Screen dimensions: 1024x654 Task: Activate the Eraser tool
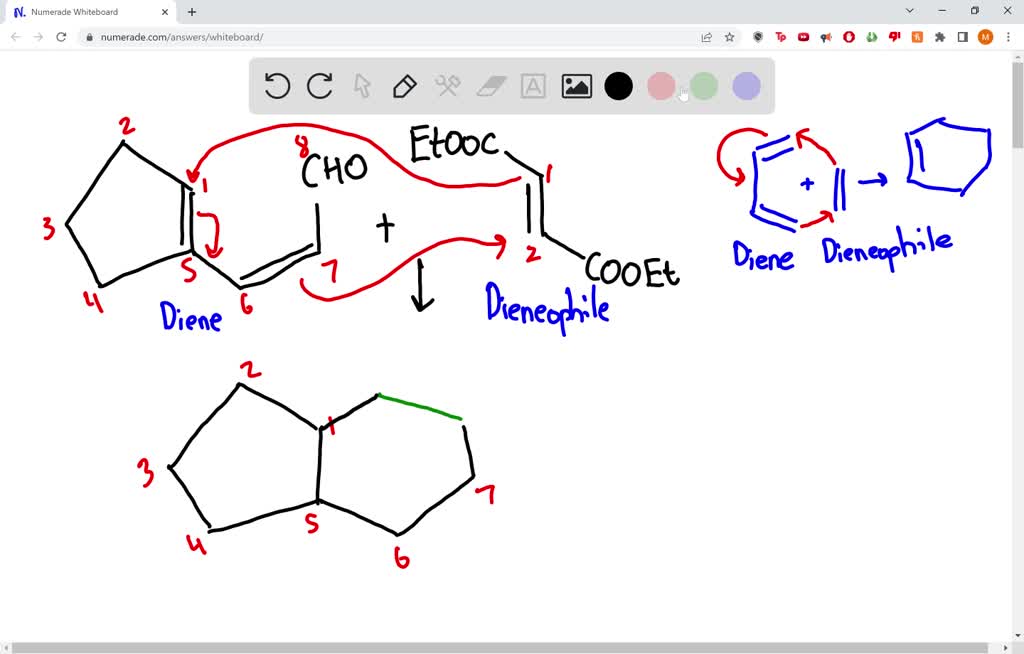489,86
